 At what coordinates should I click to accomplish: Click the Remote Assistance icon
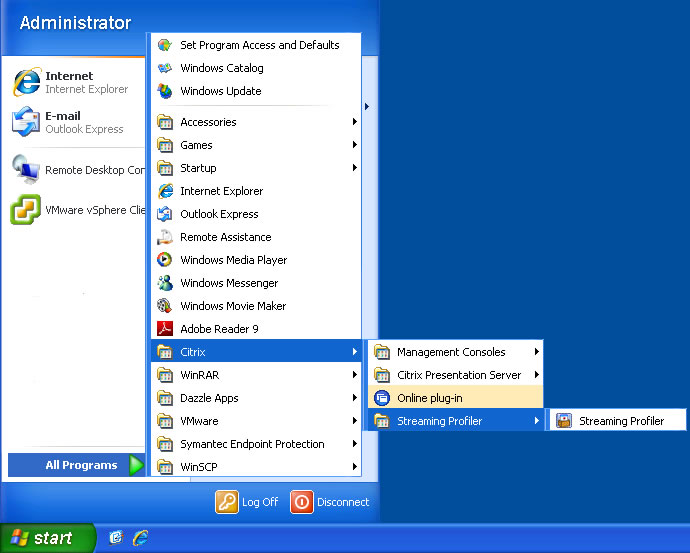(x=165, y=237)
